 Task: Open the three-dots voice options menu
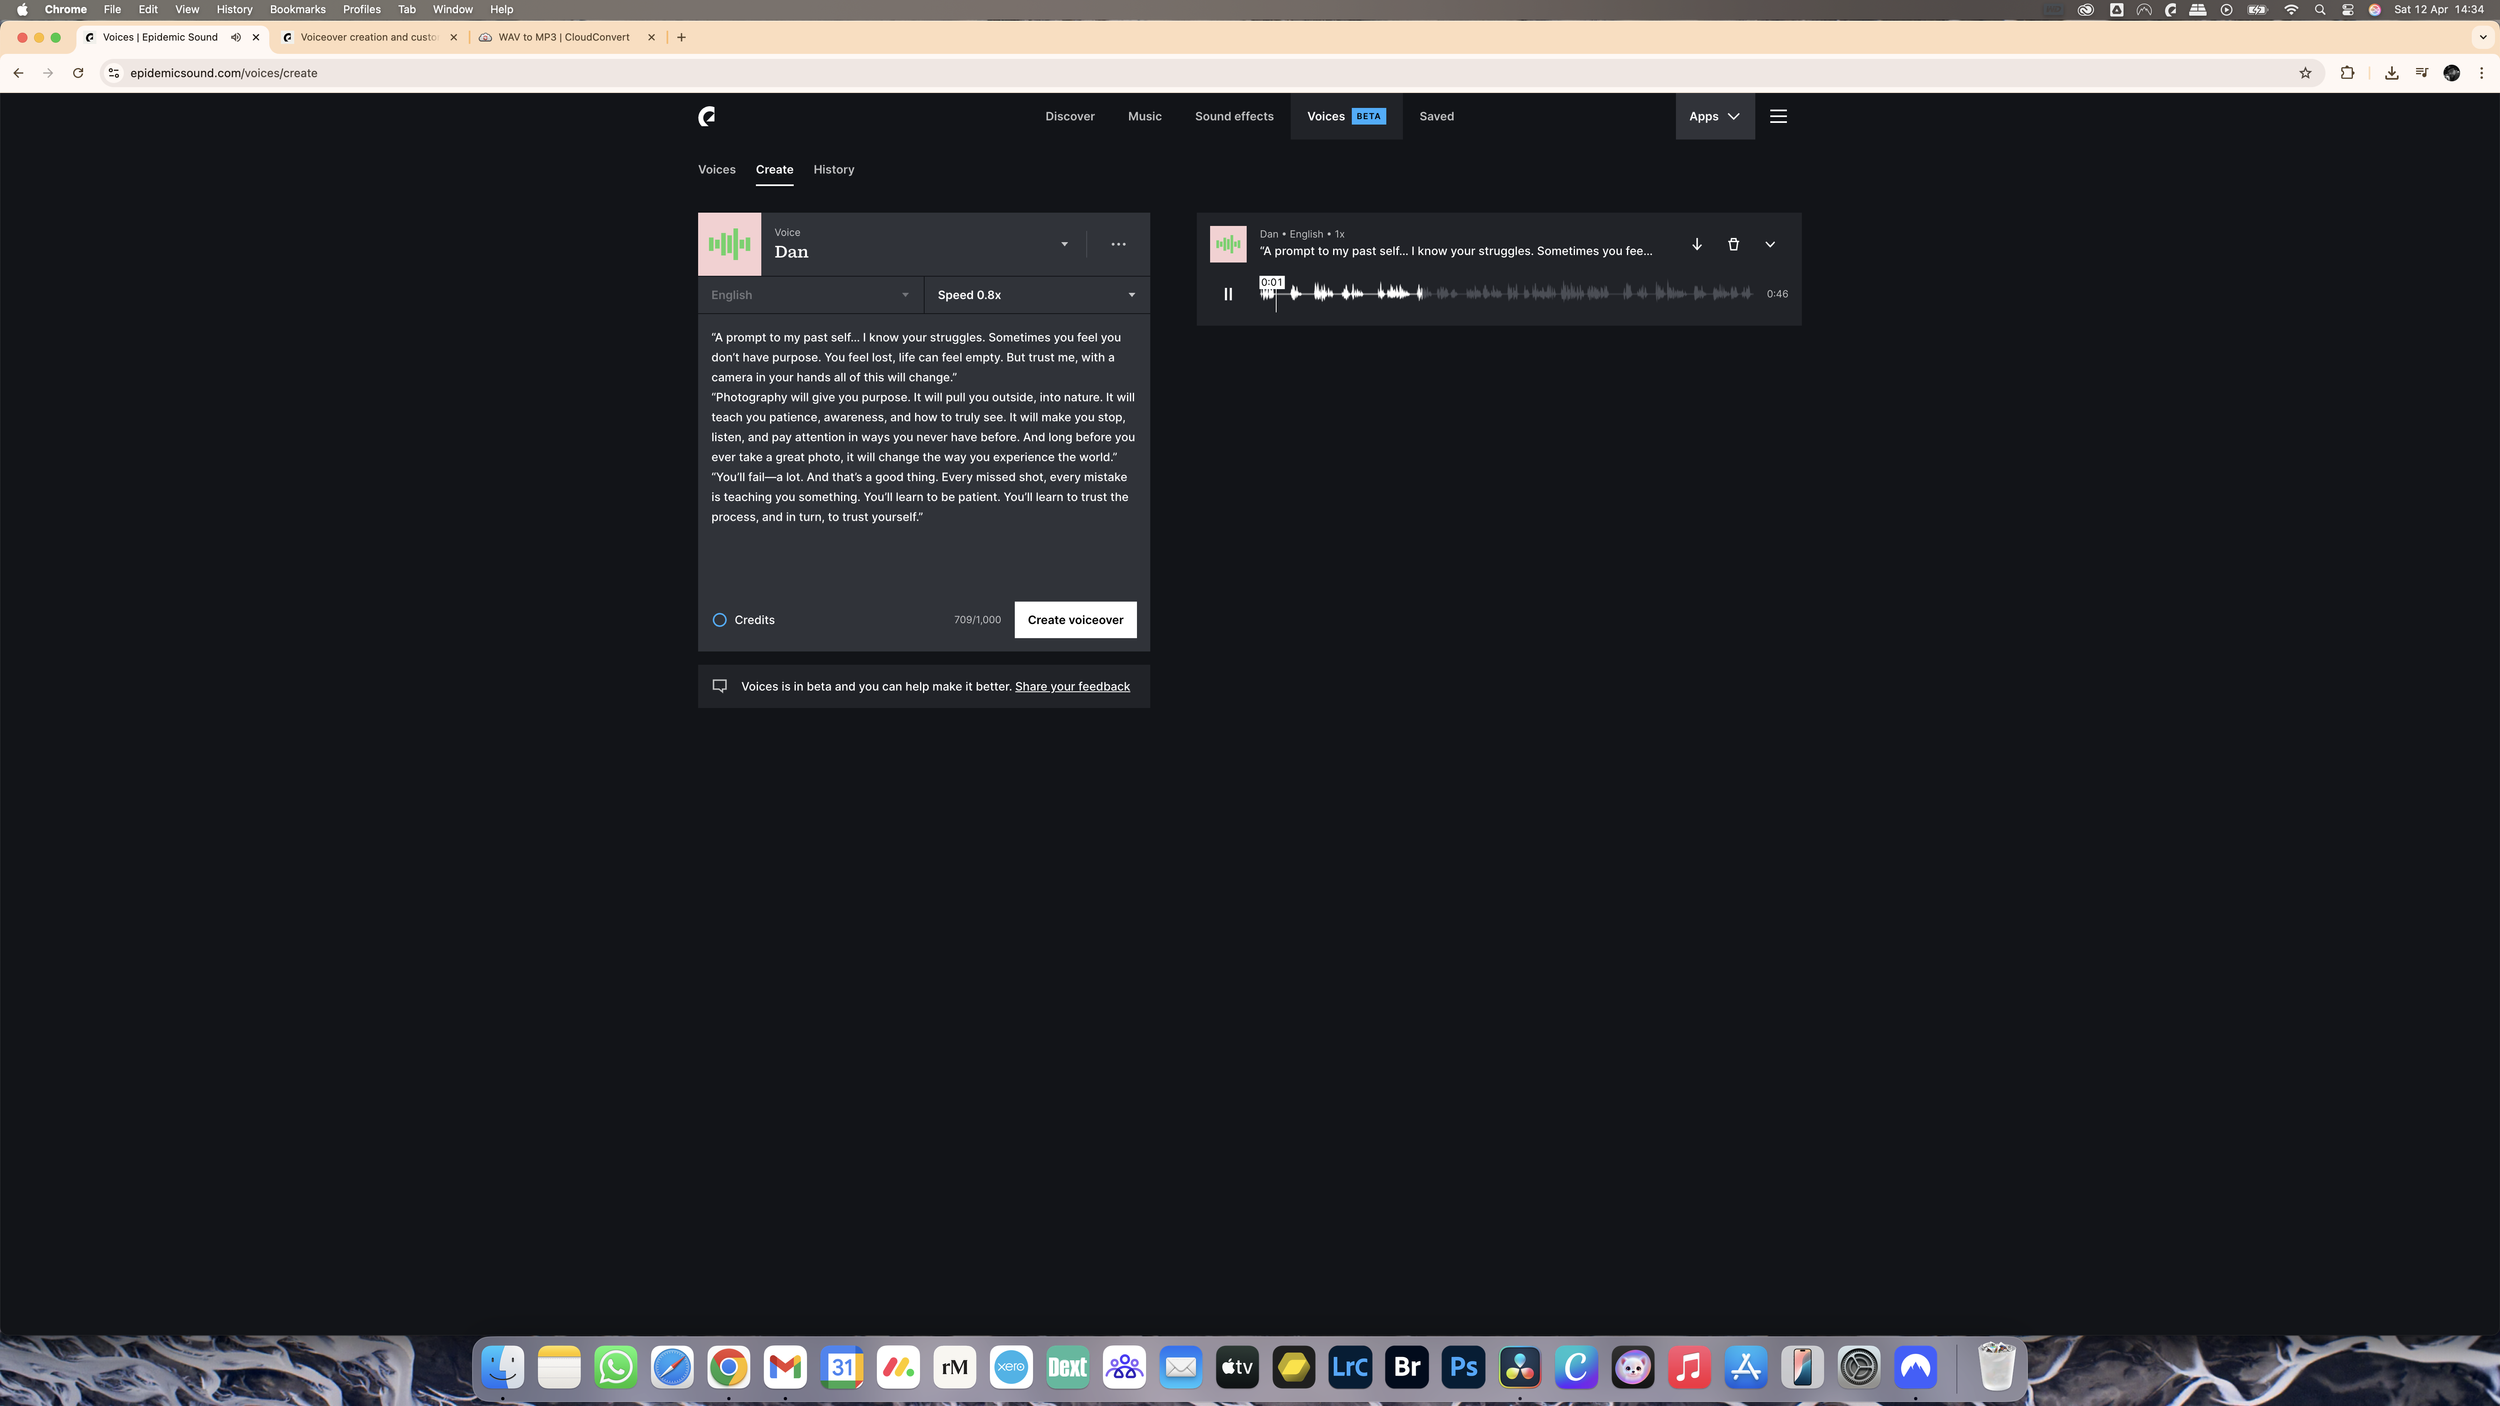pyautogui.click(x=1118, y=244)
